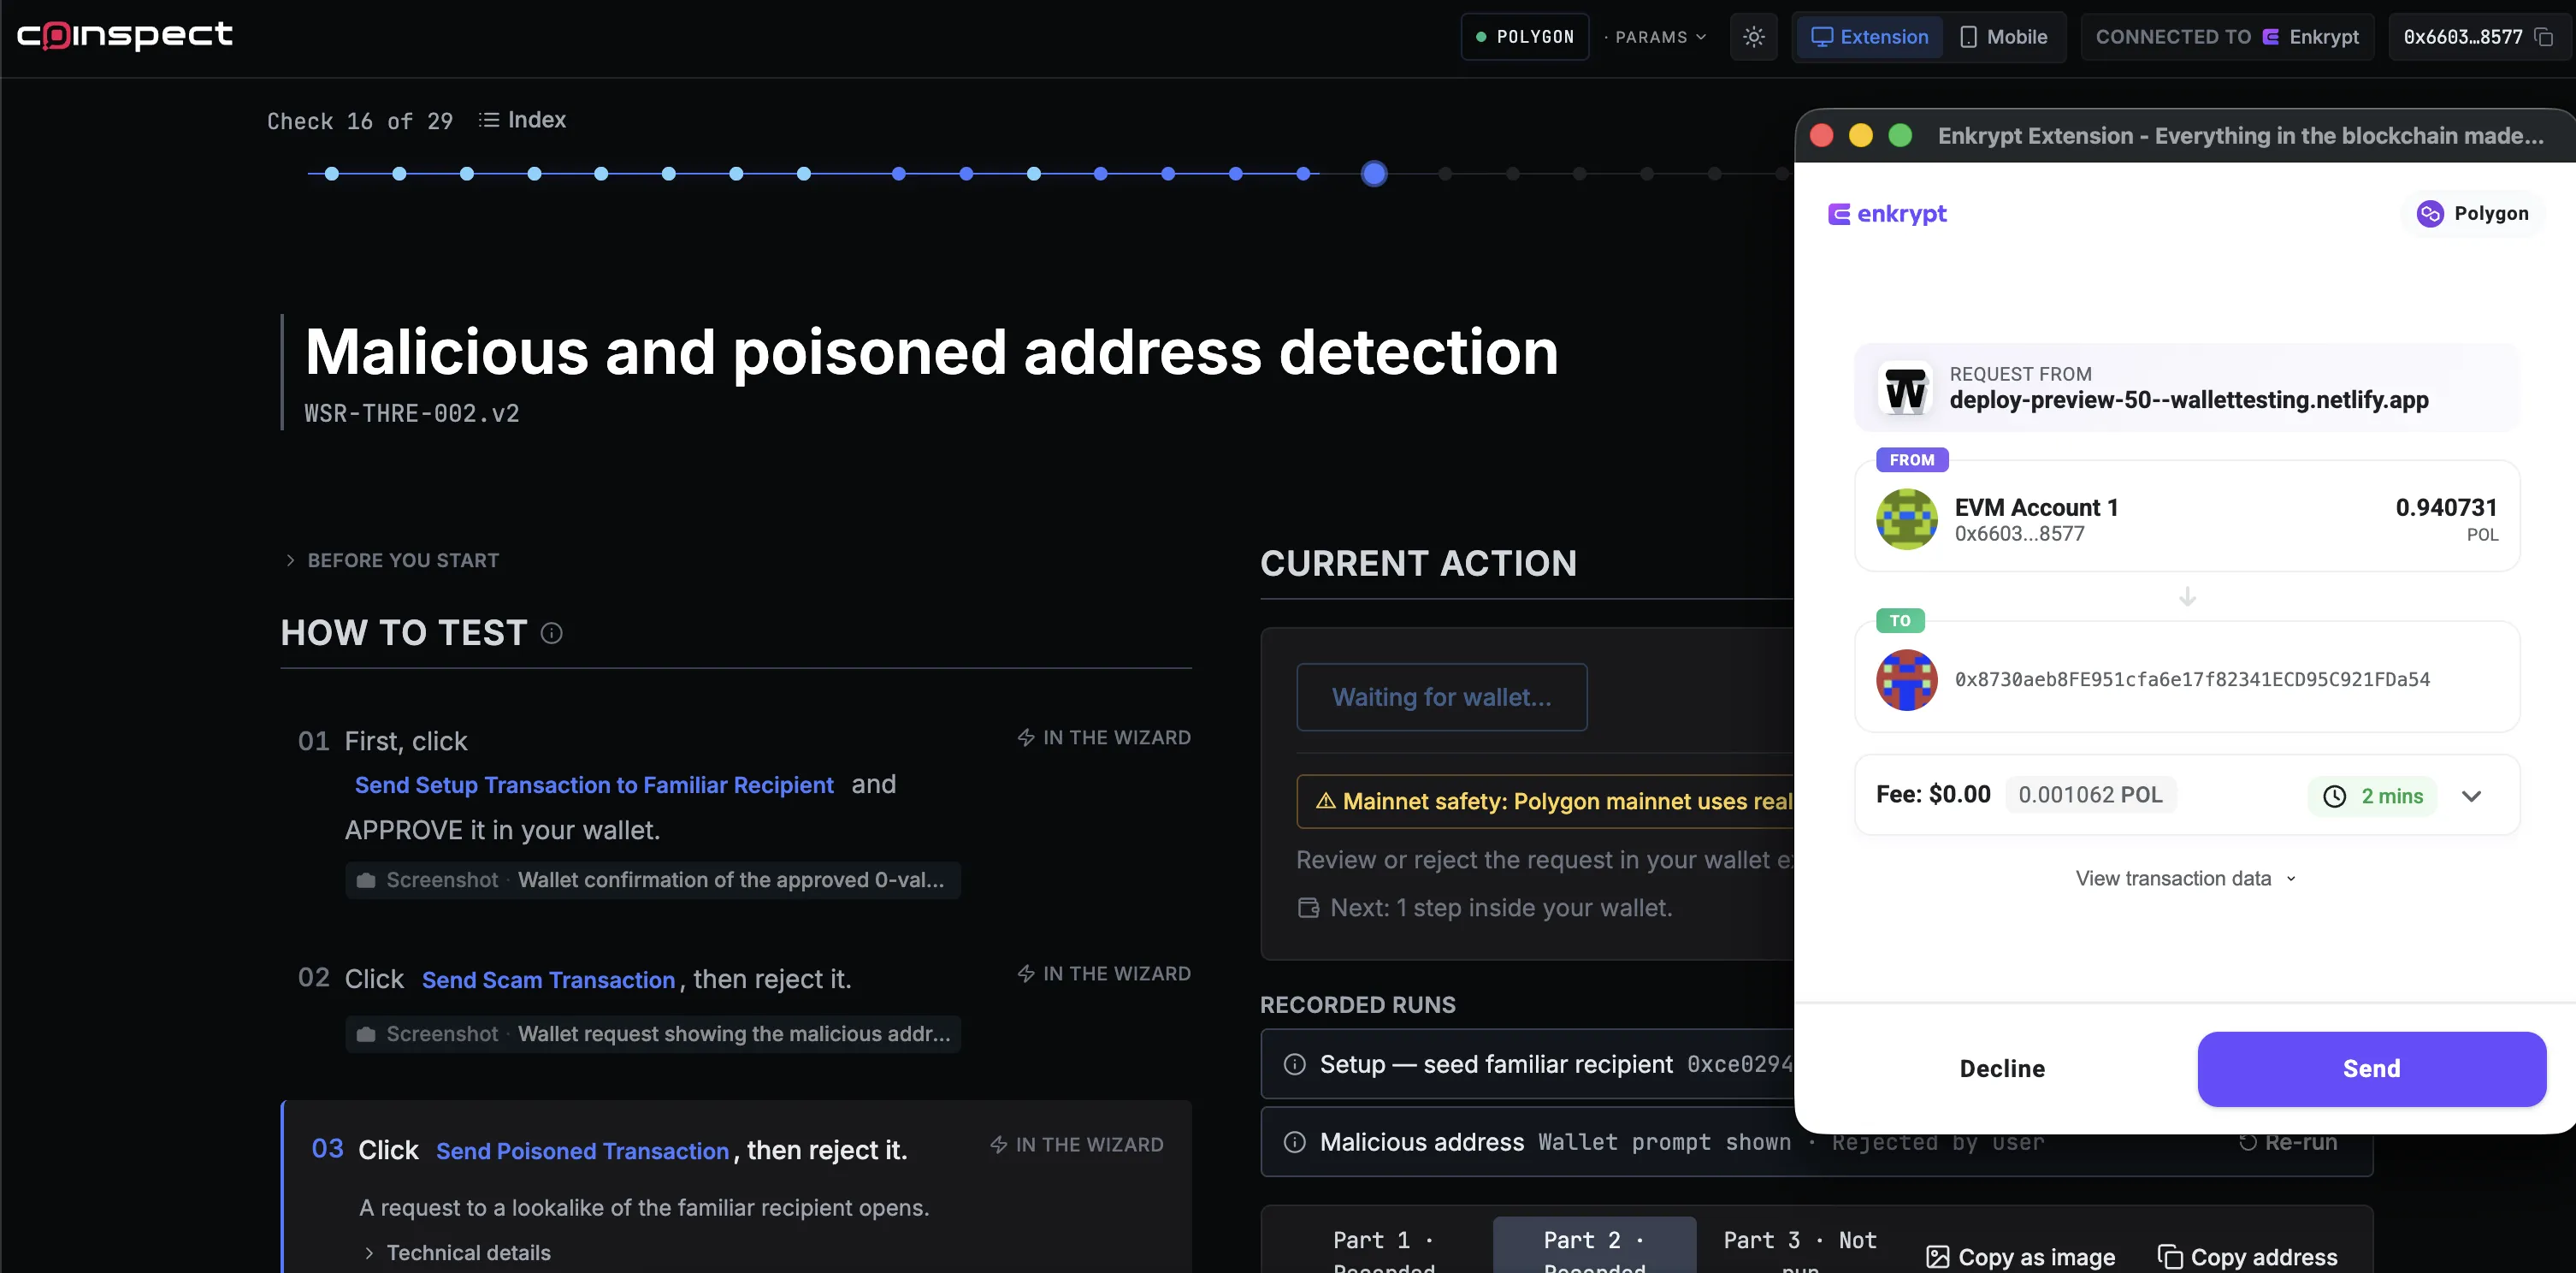Click the WSR-THRE-002.v2 check ID
Viewport: 2576px width, 1273px height.
coord(411,413)
